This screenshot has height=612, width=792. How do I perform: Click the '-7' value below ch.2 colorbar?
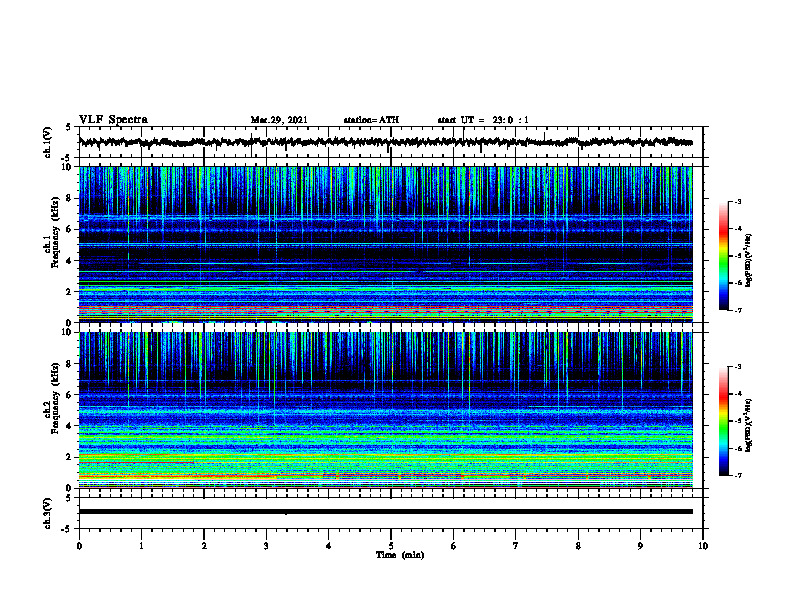pyautogui.click(x=738, y=475)
